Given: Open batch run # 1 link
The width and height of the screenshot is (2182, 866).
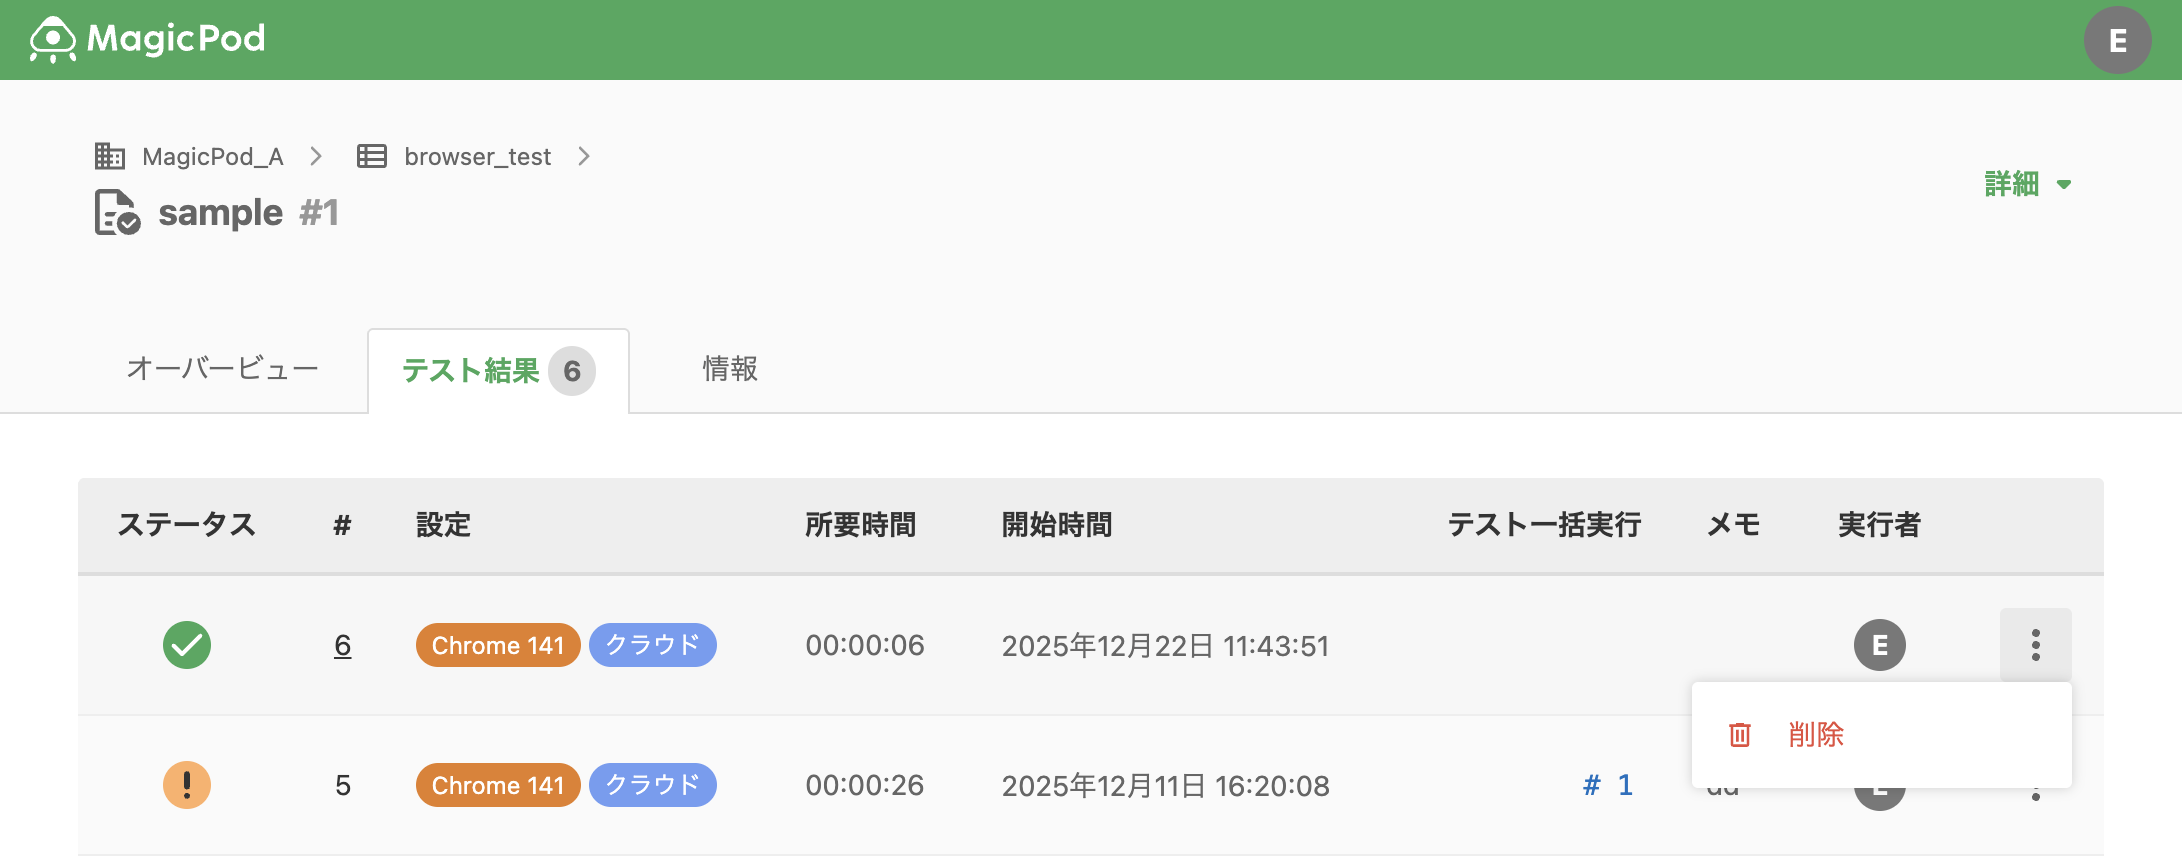Looking at the screenshot, I should 1608,785.
